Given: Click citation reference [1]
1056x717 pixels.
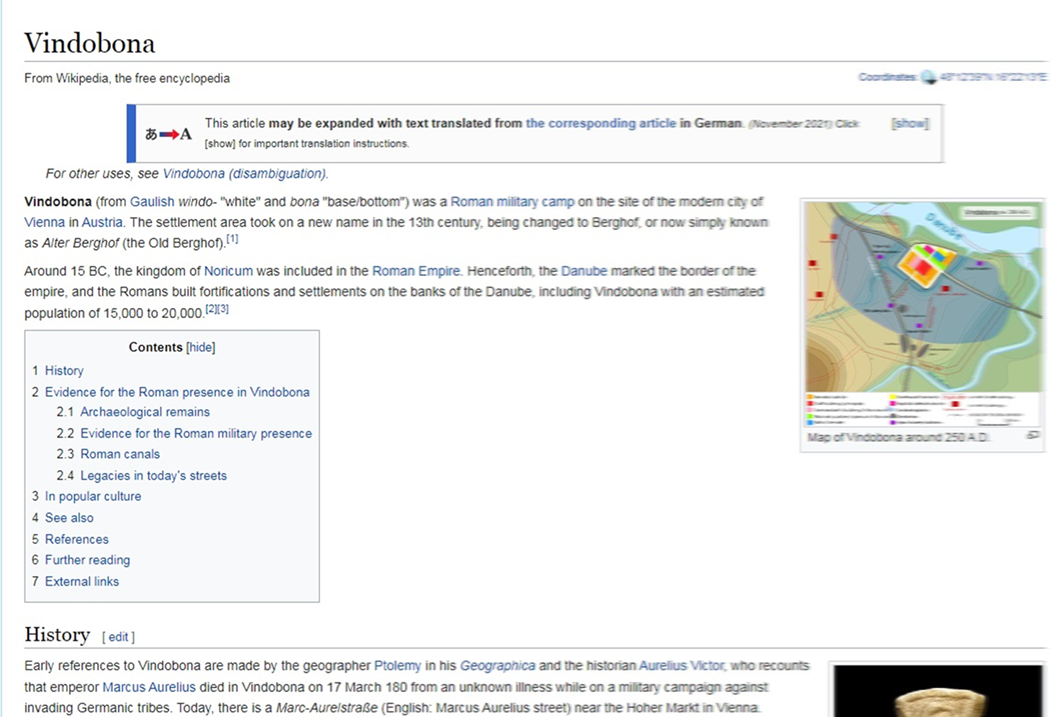Looking at the screenshot, I should click(x=232, y=239).
